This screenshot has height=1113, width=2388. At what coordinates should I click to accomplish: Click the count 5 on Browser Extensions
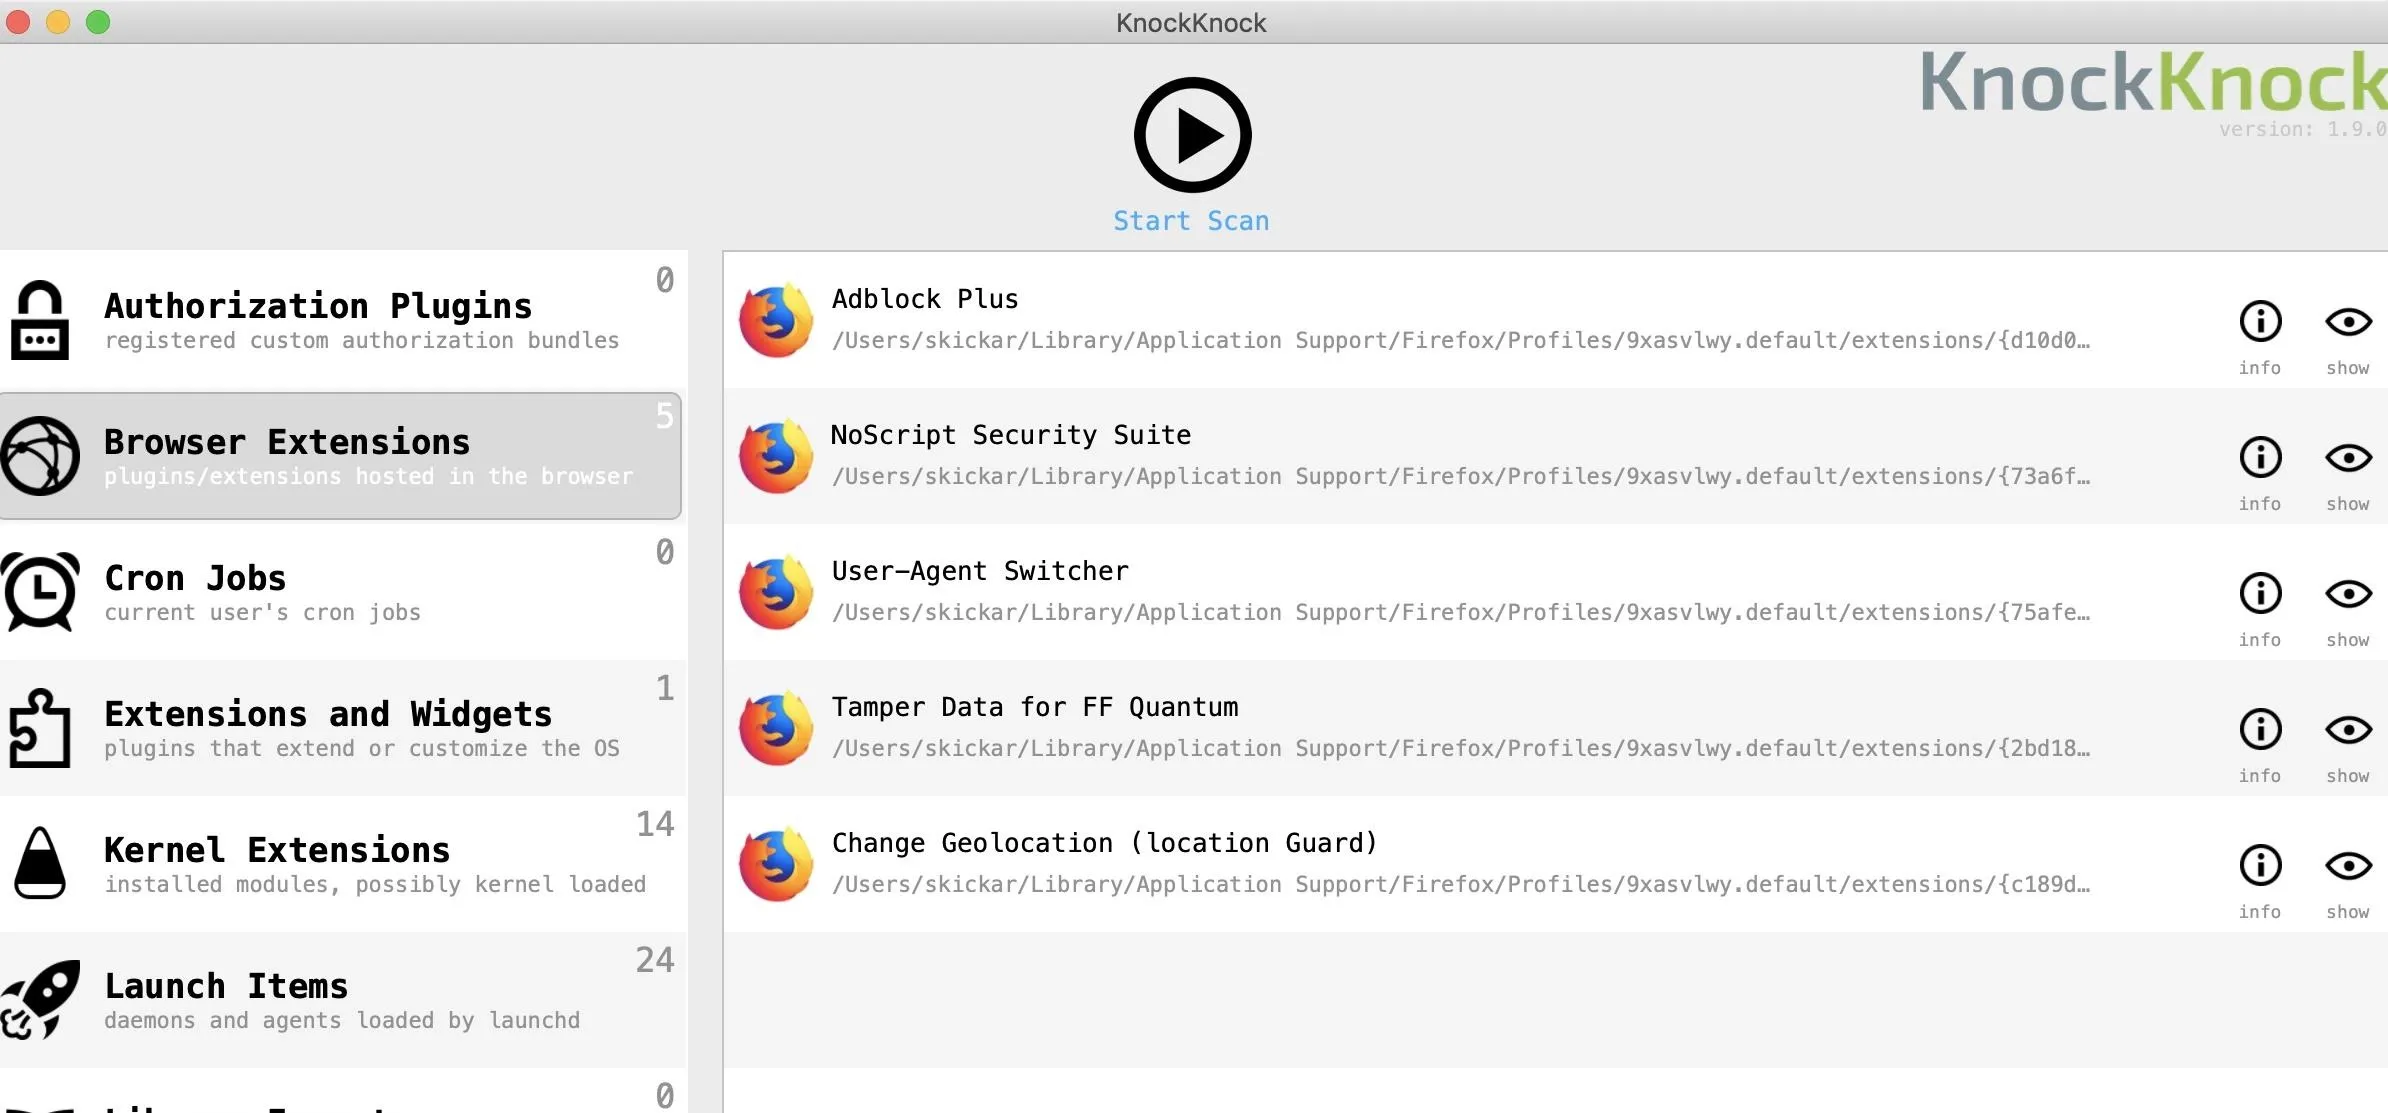pyautogui.click(x=665, y=416)
